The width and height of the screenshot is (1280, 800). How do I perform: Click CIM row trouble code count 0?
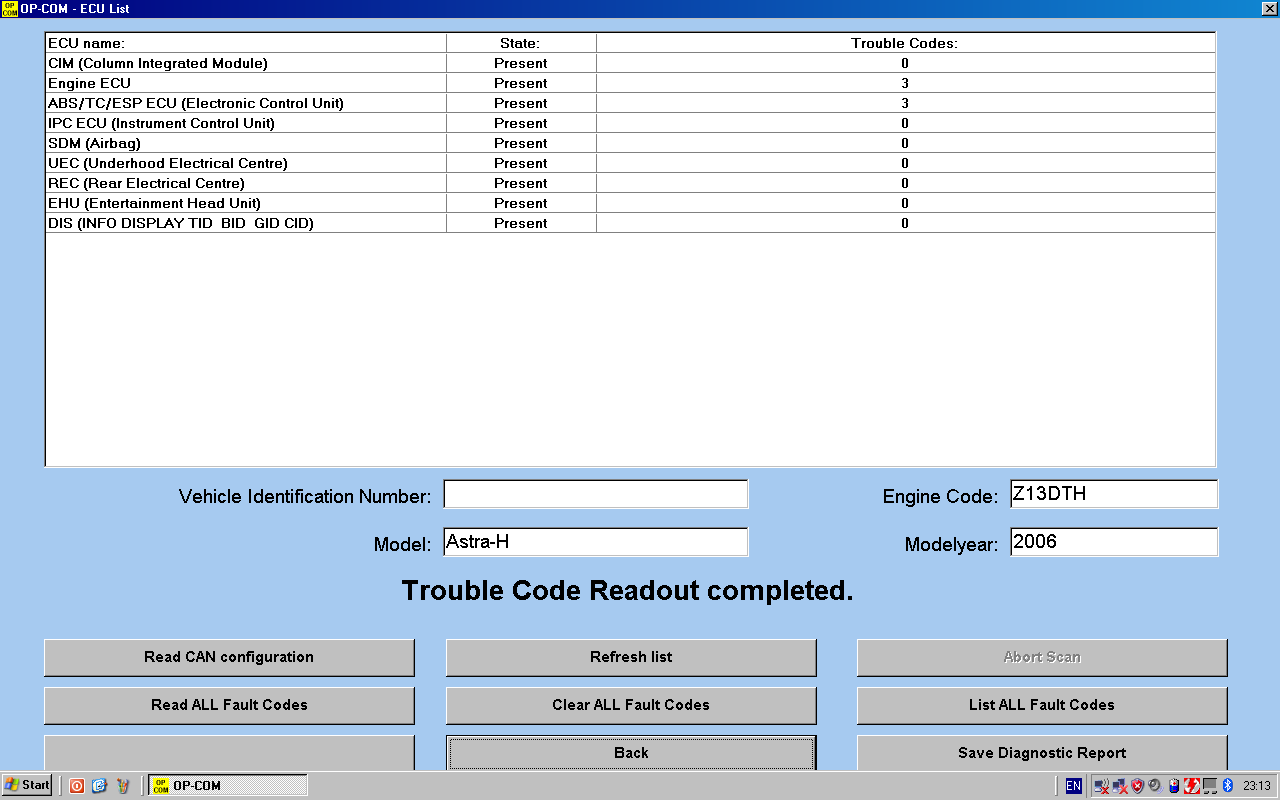pyautogui.click(x=905, y=63)
